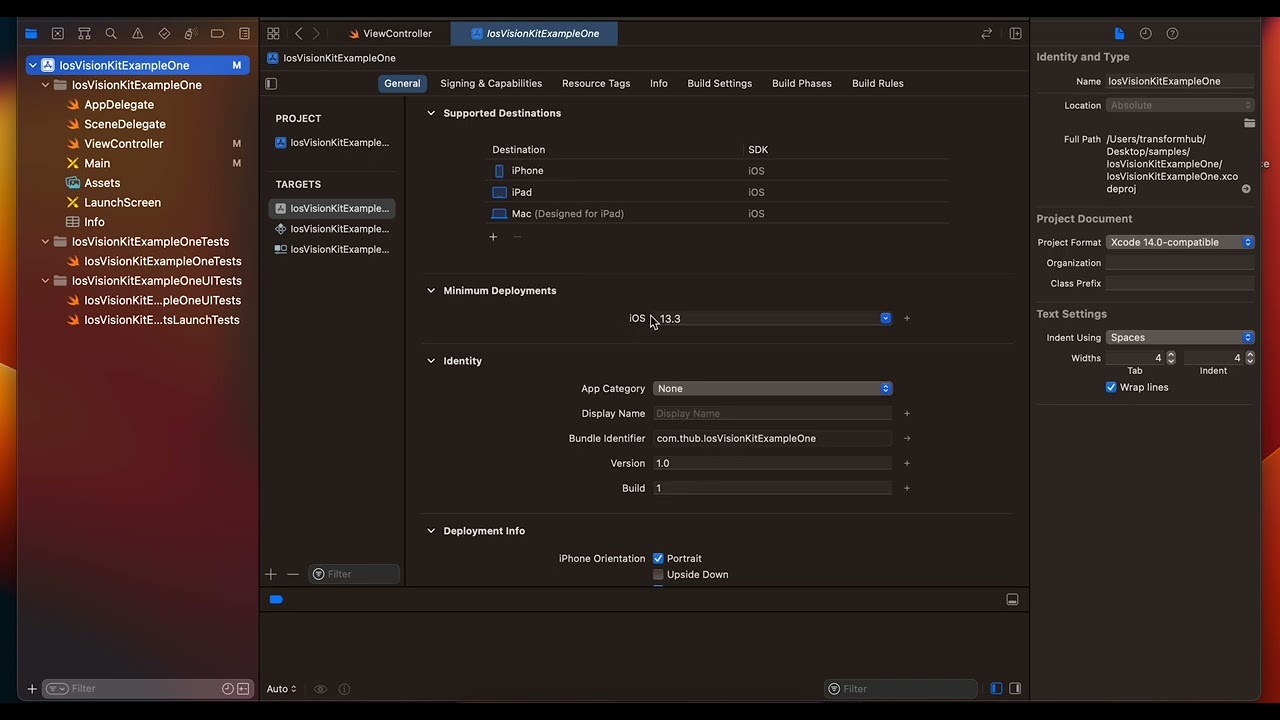The height and width of the screenshot is (720, 1280).
Task: Show recent files clock filter
Action: (227, 688)
